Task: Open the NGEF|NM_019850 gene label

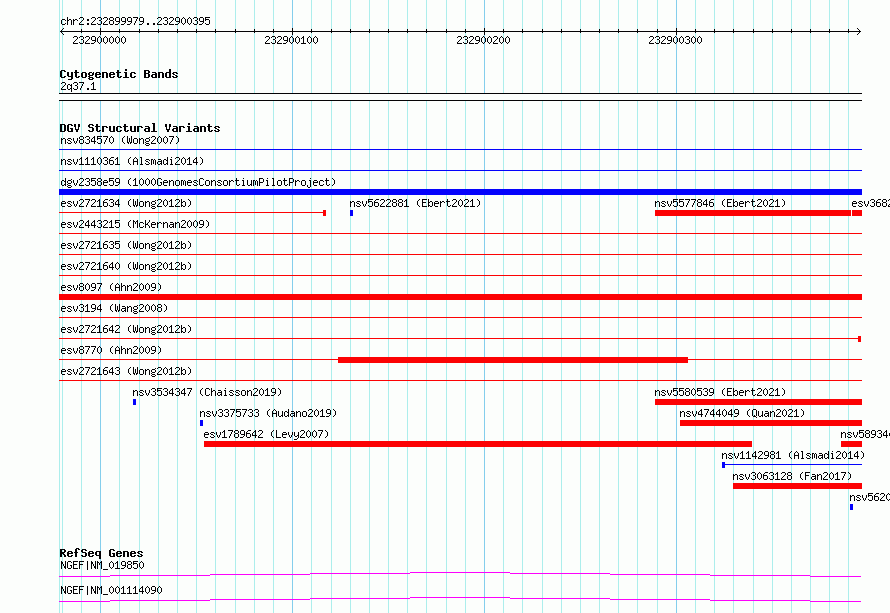Action: 102,565
